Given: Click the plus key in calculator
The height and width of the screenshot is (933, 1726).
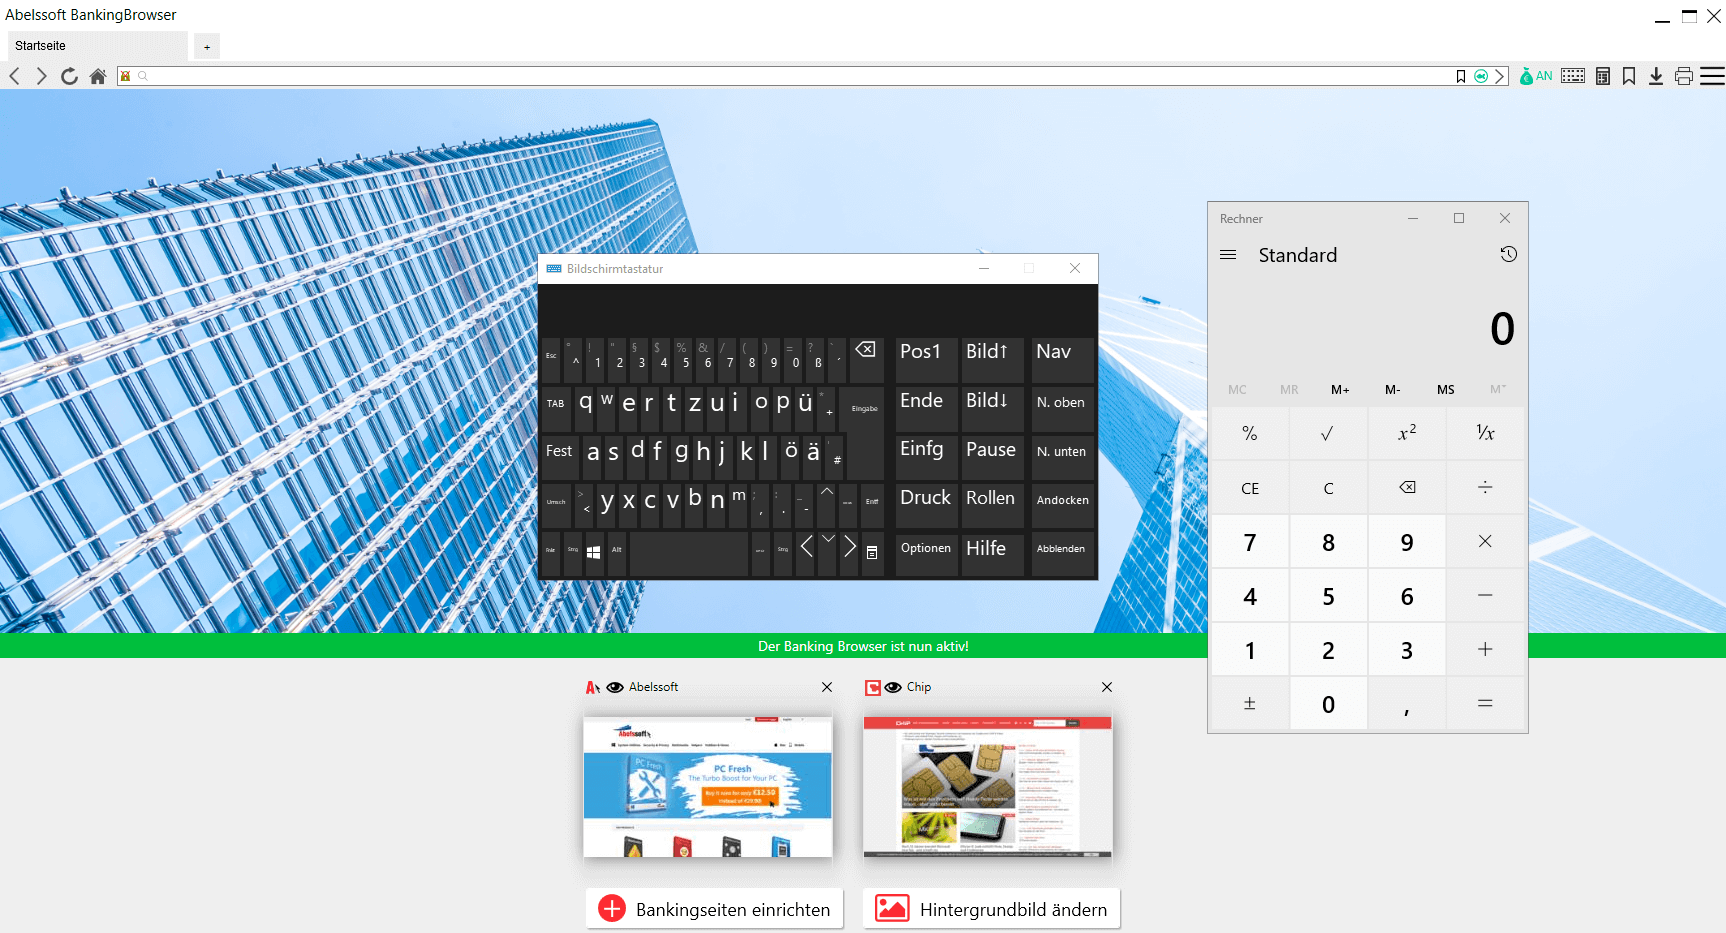Looking at the screenshot, I should point(1485,650).
